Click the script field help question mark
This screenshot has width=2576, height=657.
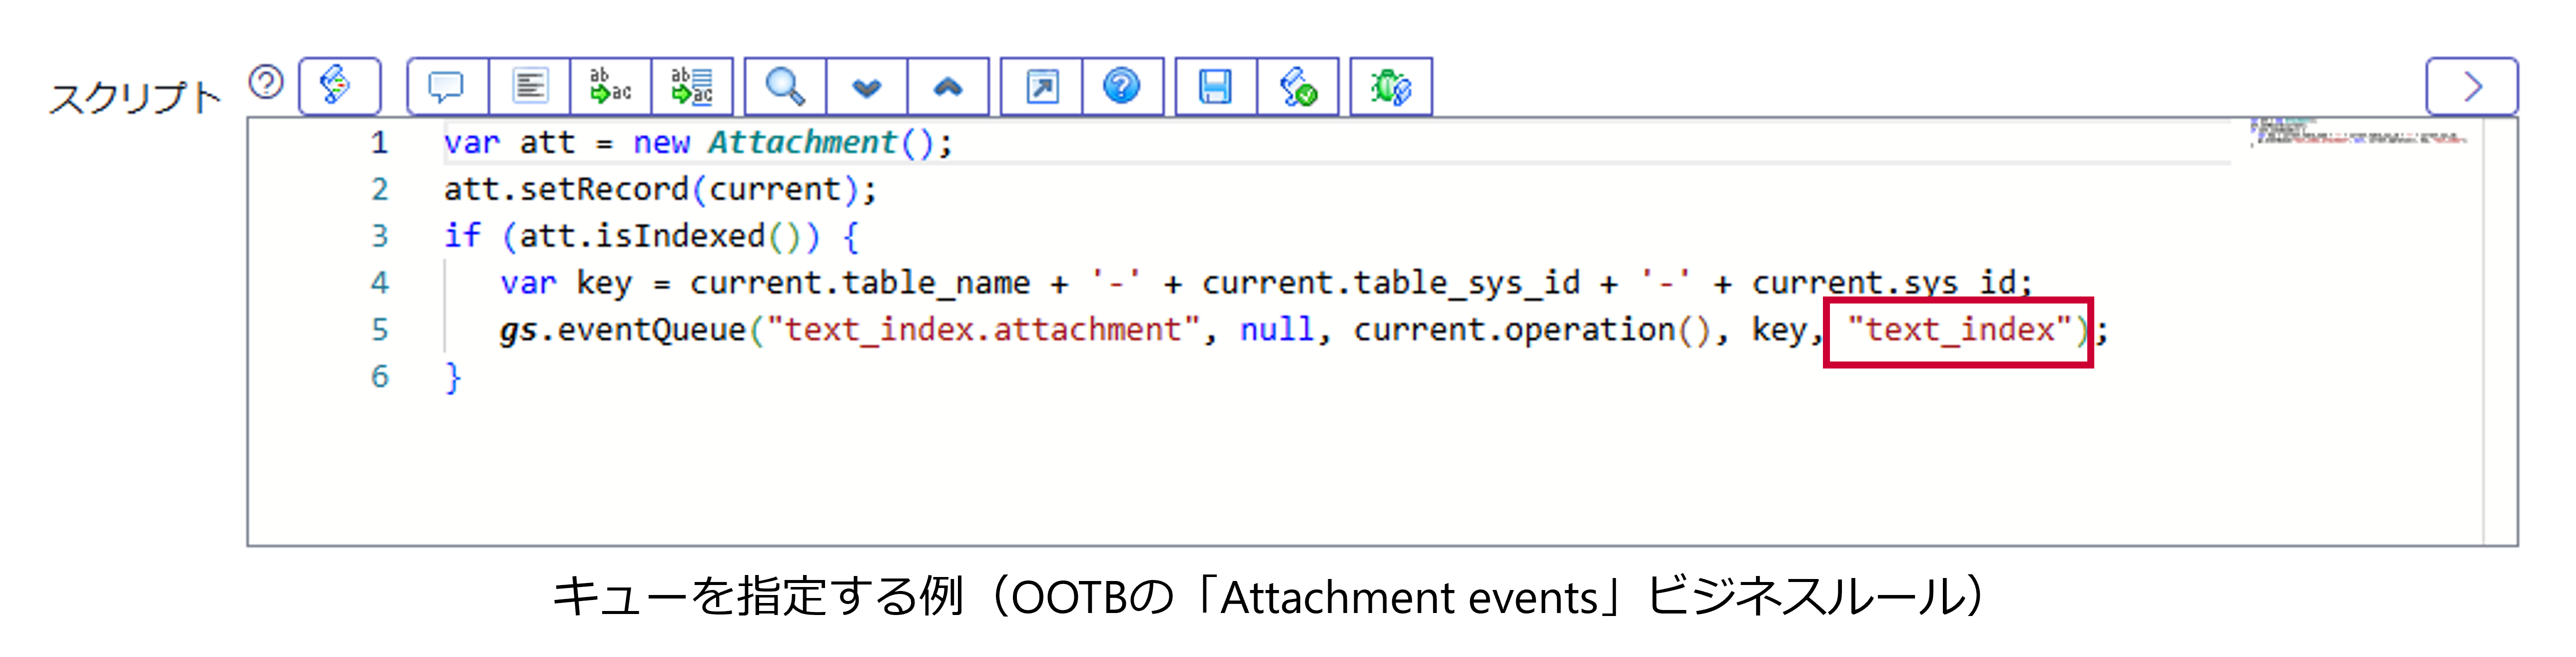[266, 83]
